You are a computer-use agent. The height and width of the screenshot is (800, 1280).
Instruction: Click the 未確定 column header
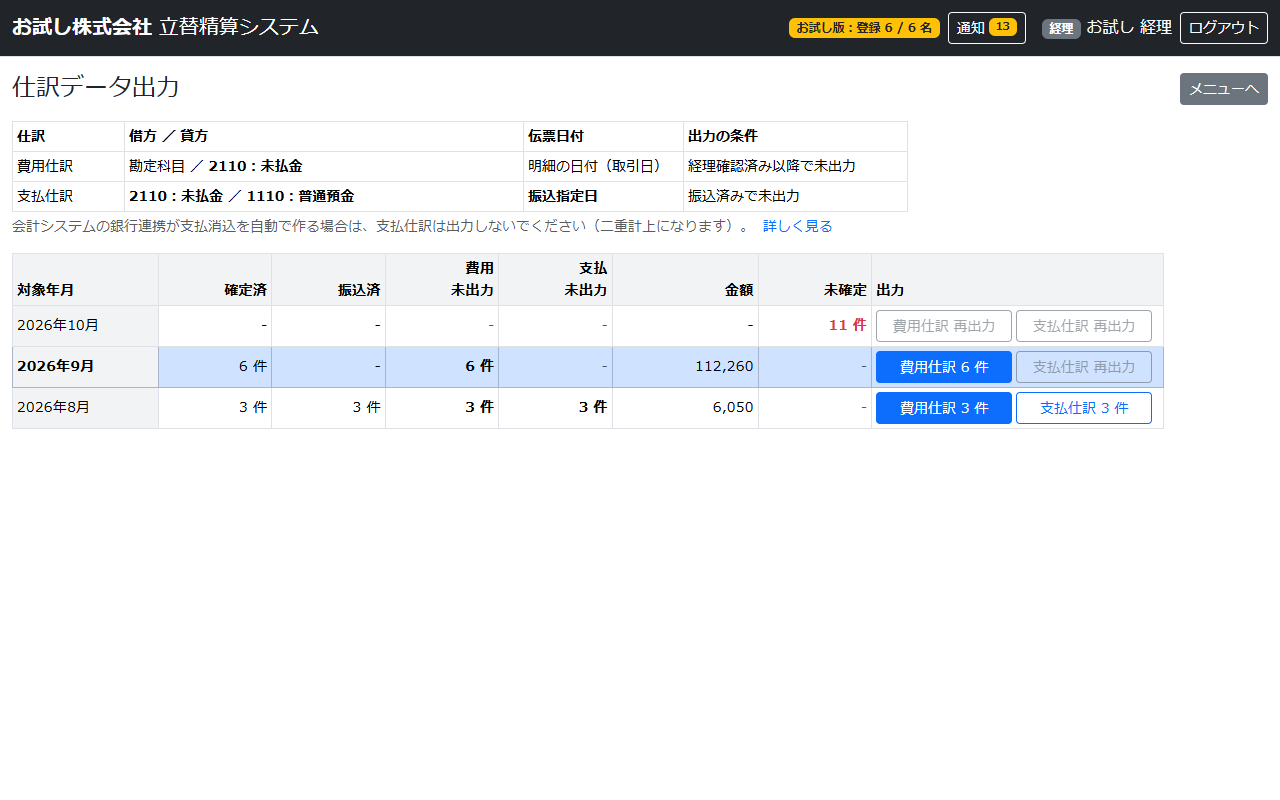pos(815,280)
